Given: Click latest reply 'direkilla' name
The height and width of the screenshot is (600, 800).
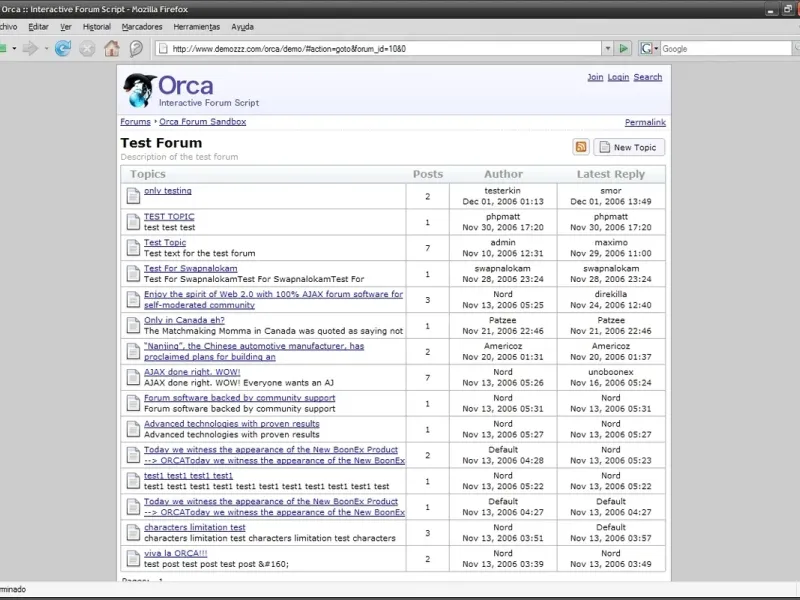Looking at the screenshot, I should 611,294.
